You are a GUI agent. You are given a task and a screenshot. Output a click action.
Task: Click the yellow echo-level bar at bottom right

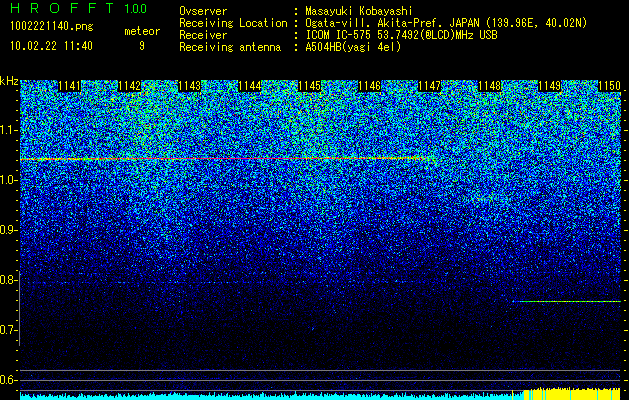[572, 394]
